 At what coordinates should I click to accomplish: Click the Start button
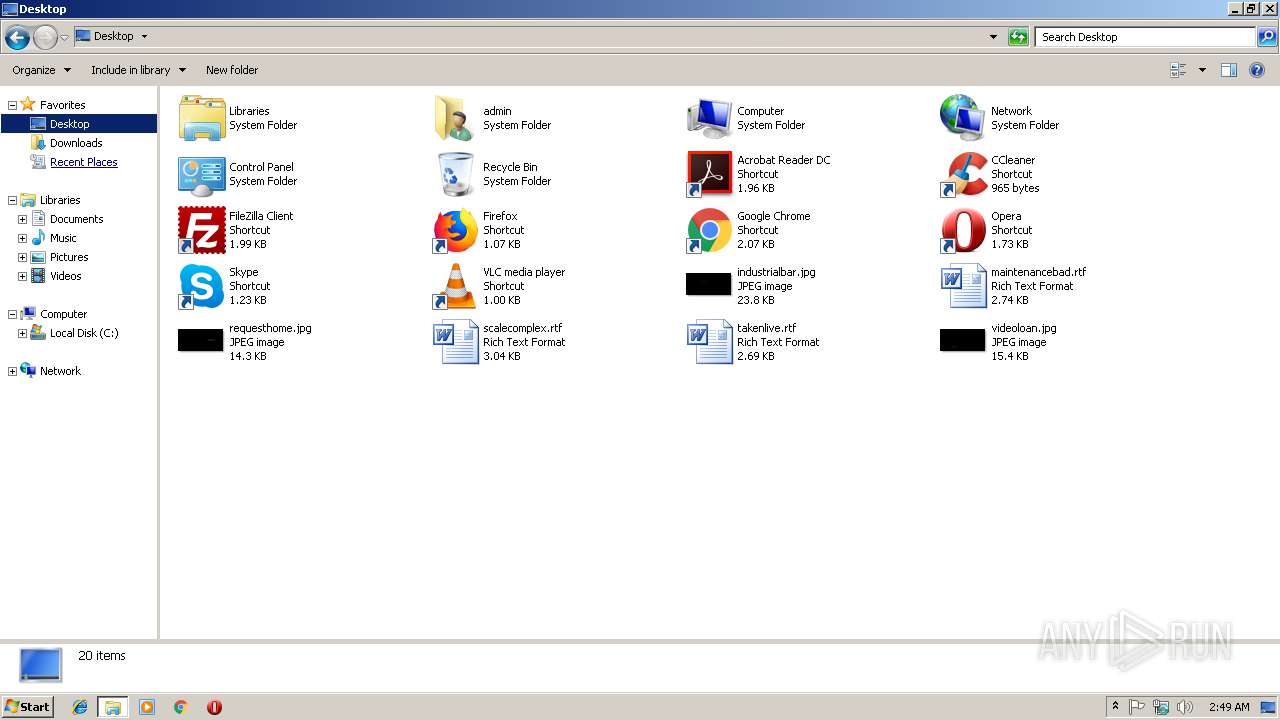point(27,706)
